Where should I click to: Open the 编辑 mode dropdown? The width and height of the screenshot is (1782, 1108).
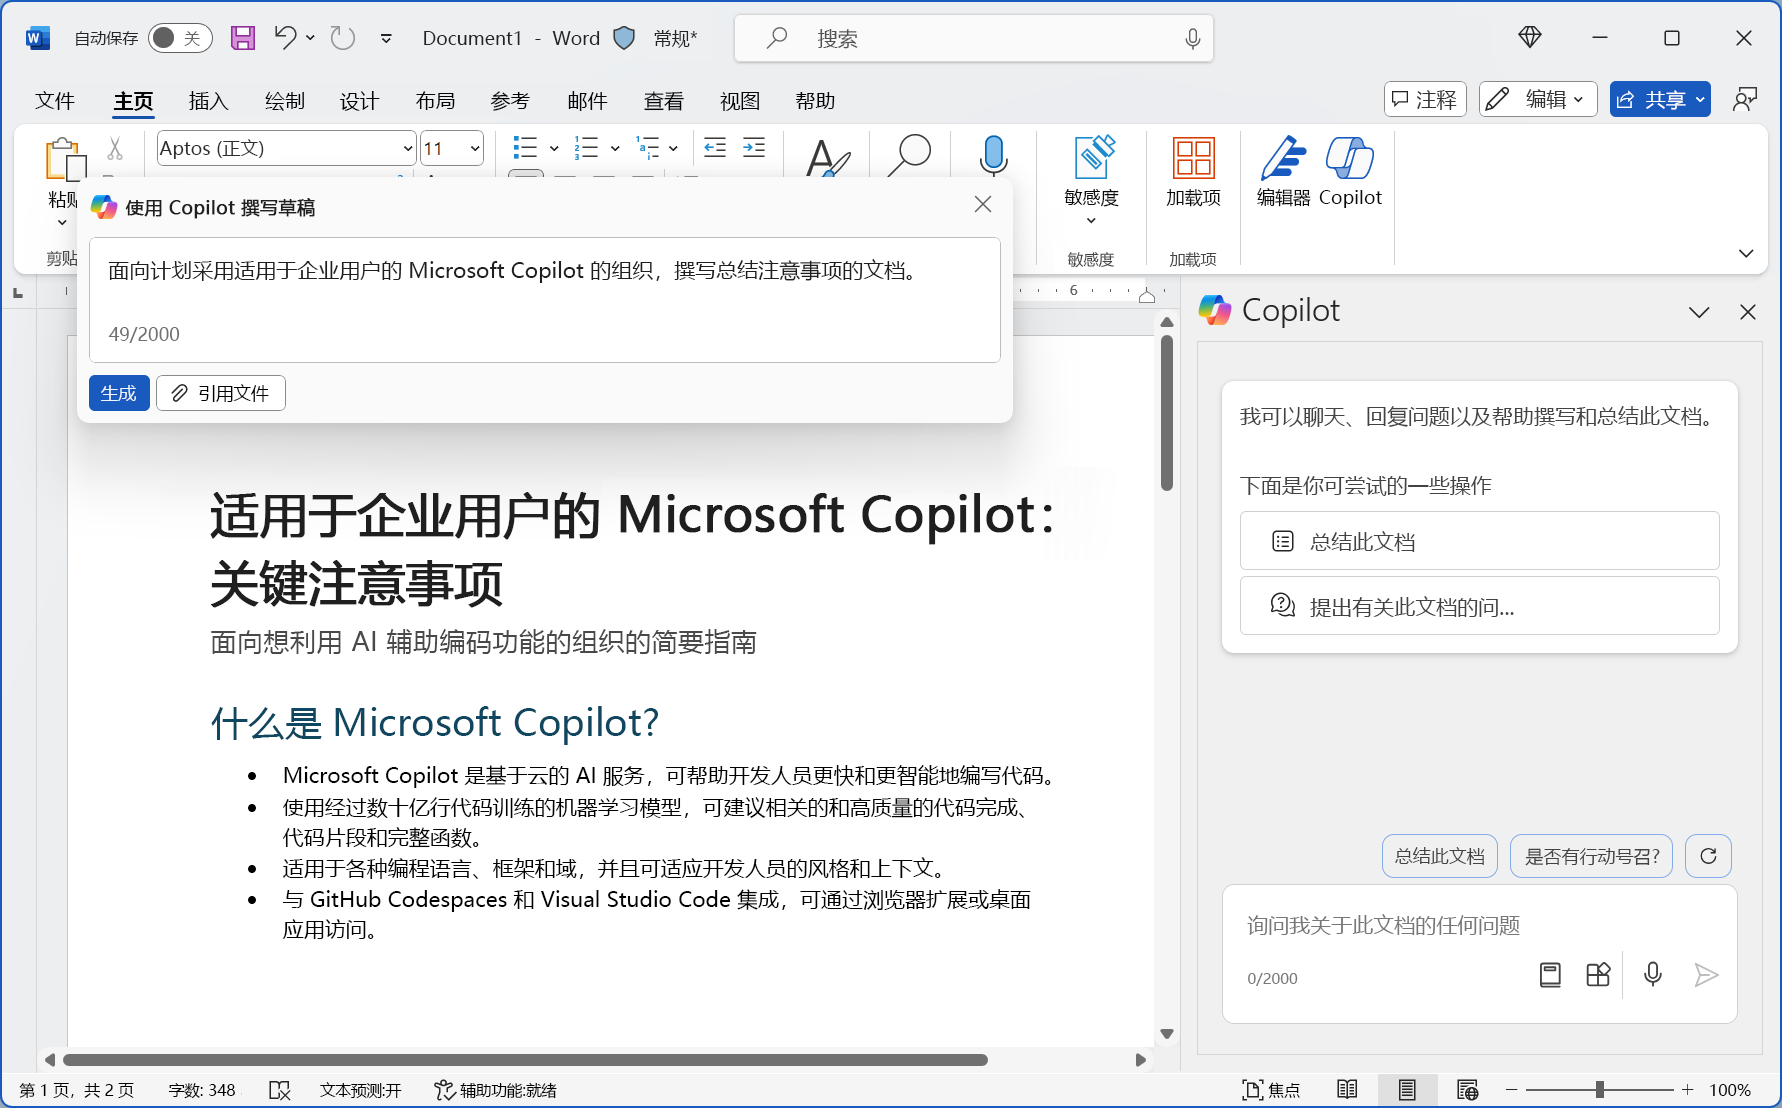coord(1538,99)
